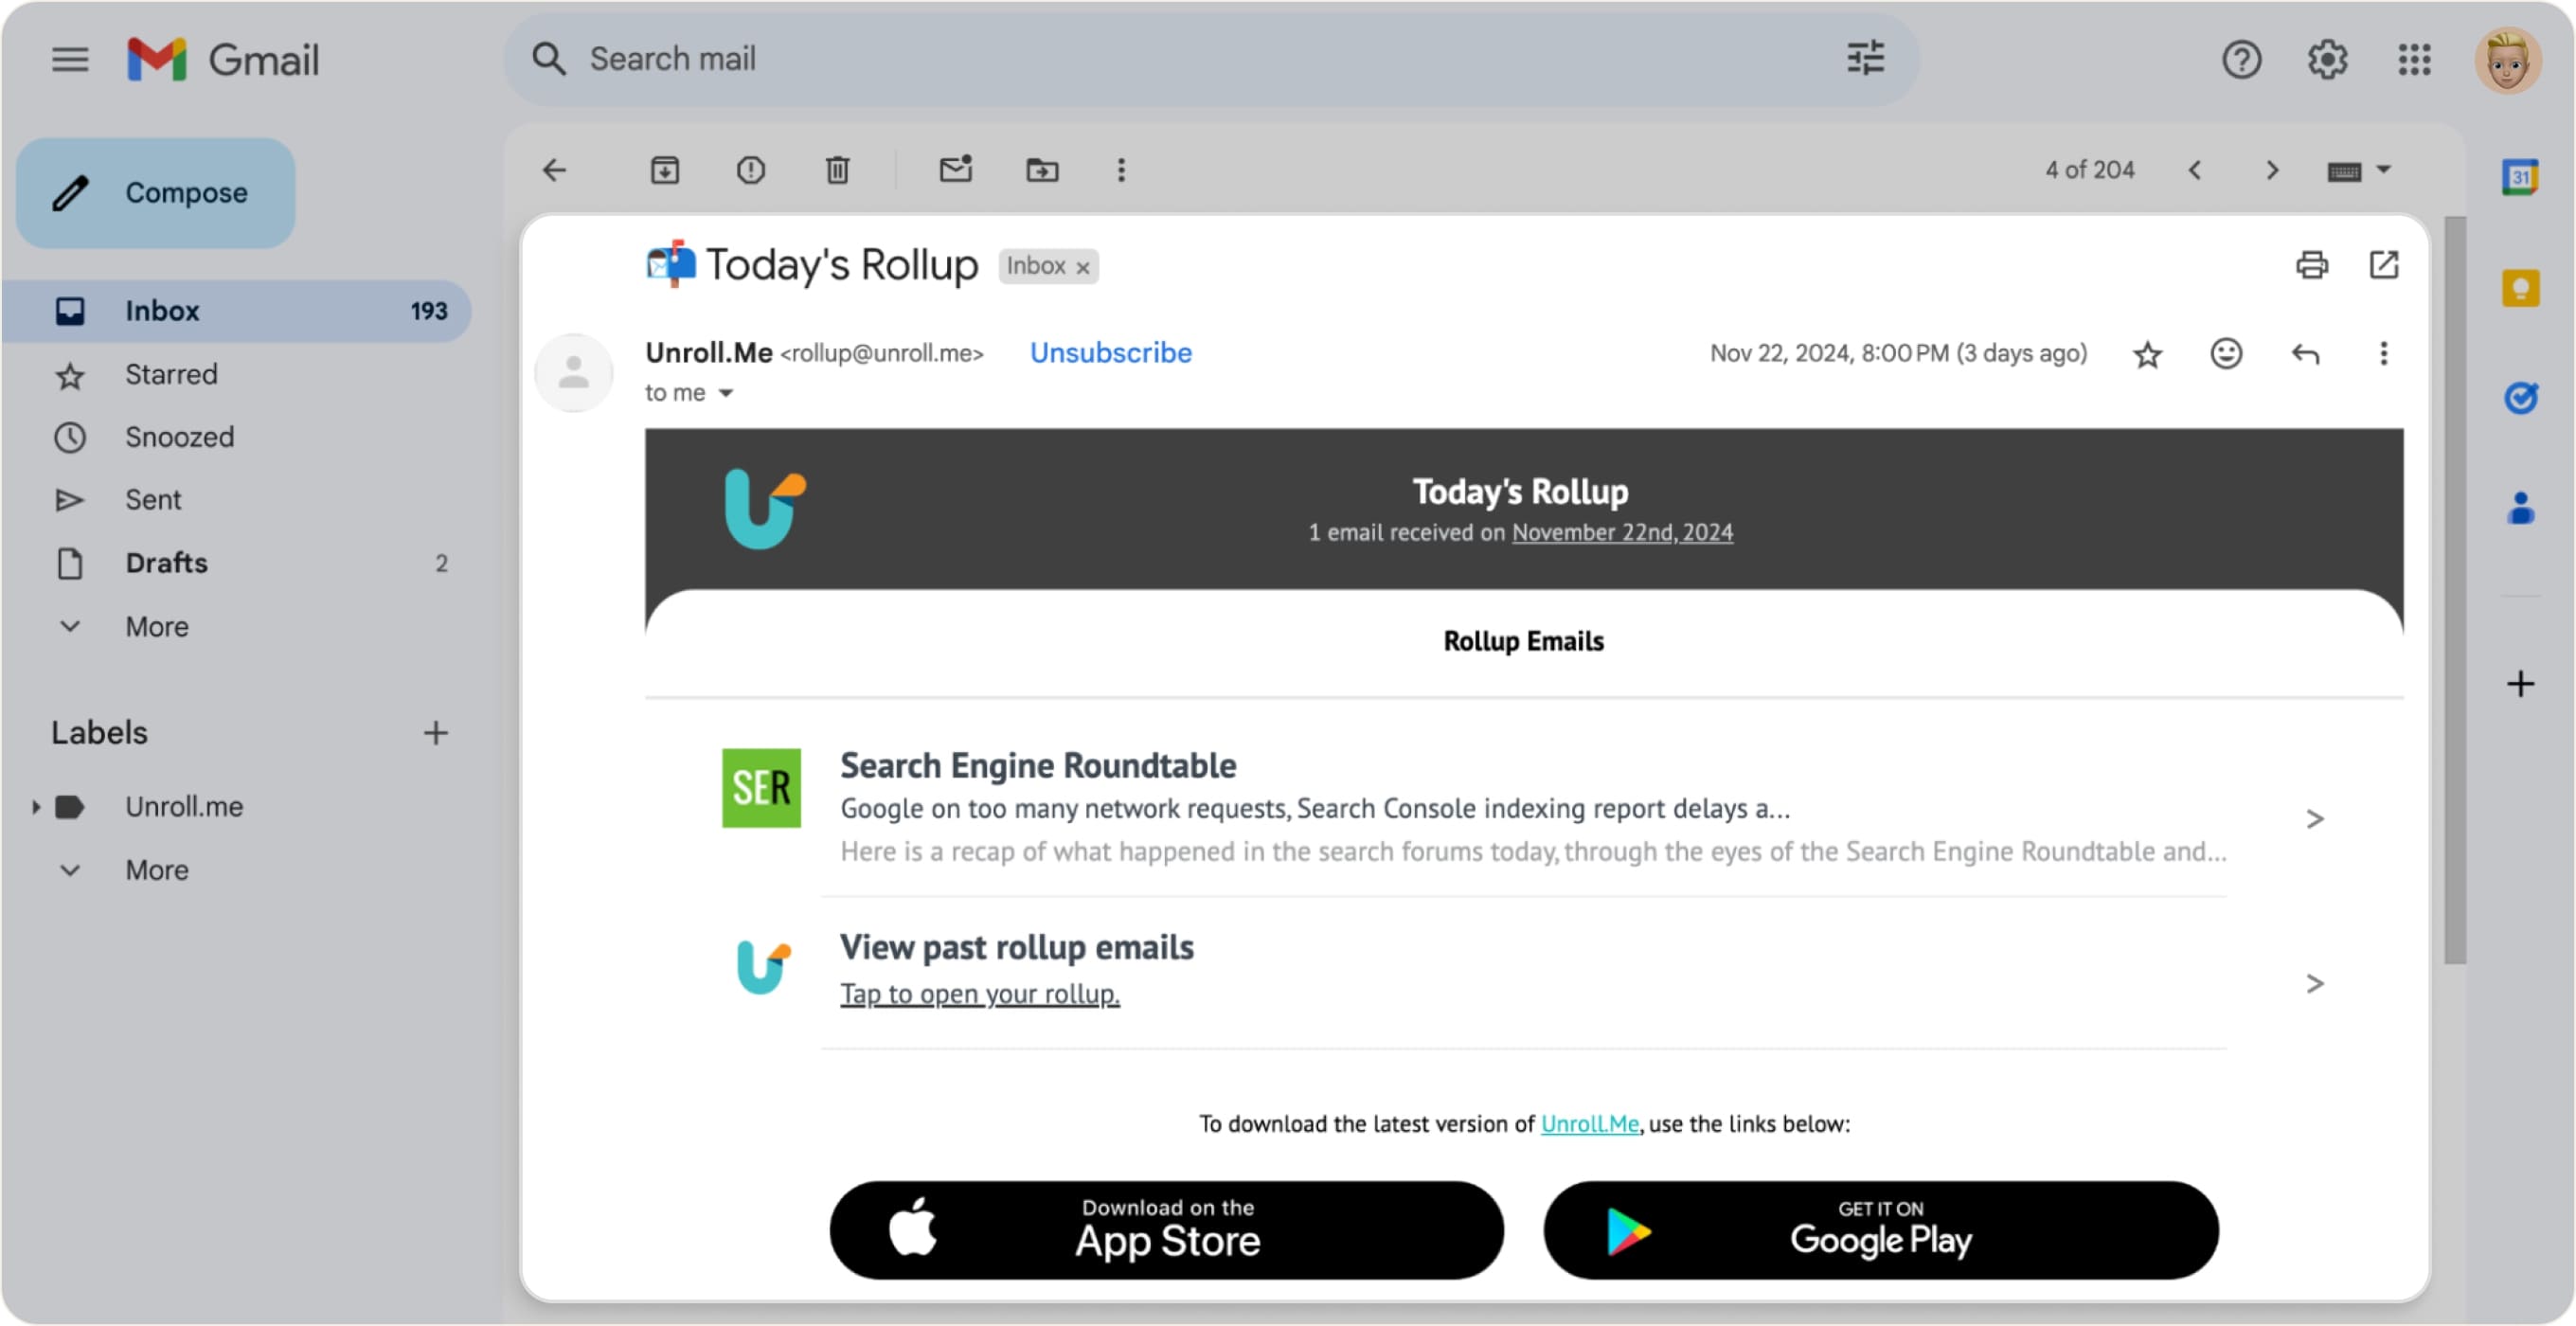Open the Google Keep side panel
The image size is (2576, 1326).
pos(2521,288)
